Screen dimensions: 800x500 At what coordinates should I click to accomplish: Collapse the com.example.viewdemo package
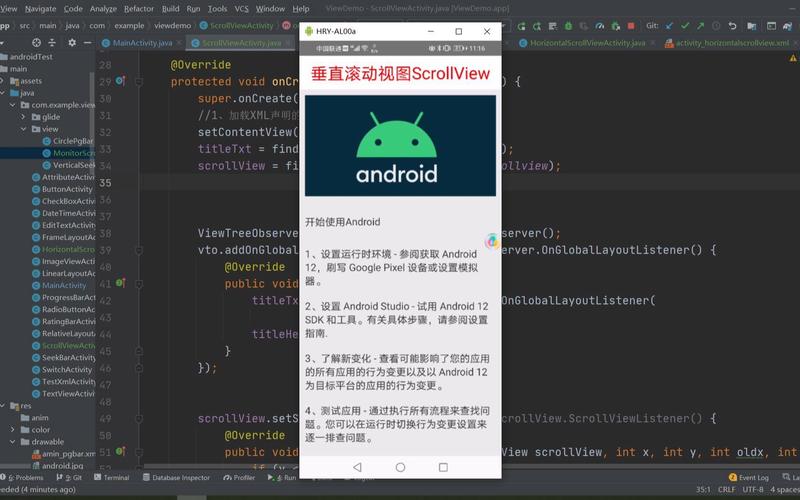13,105
